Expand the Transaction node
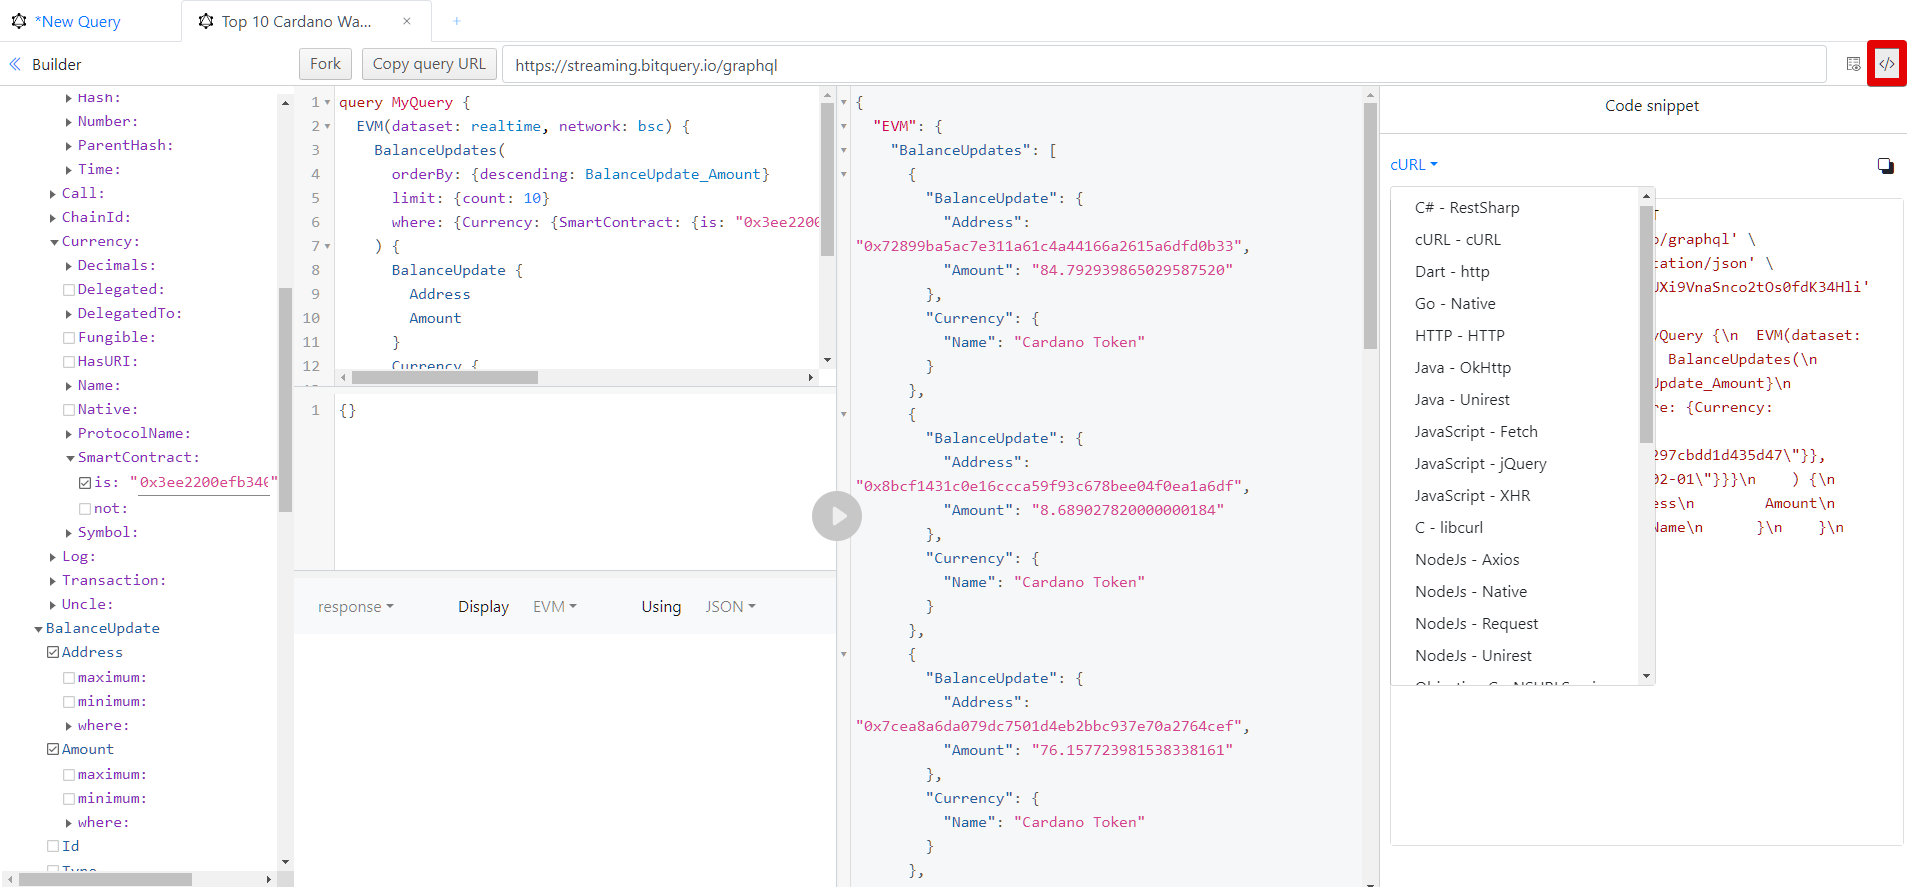 pos(53,581)
